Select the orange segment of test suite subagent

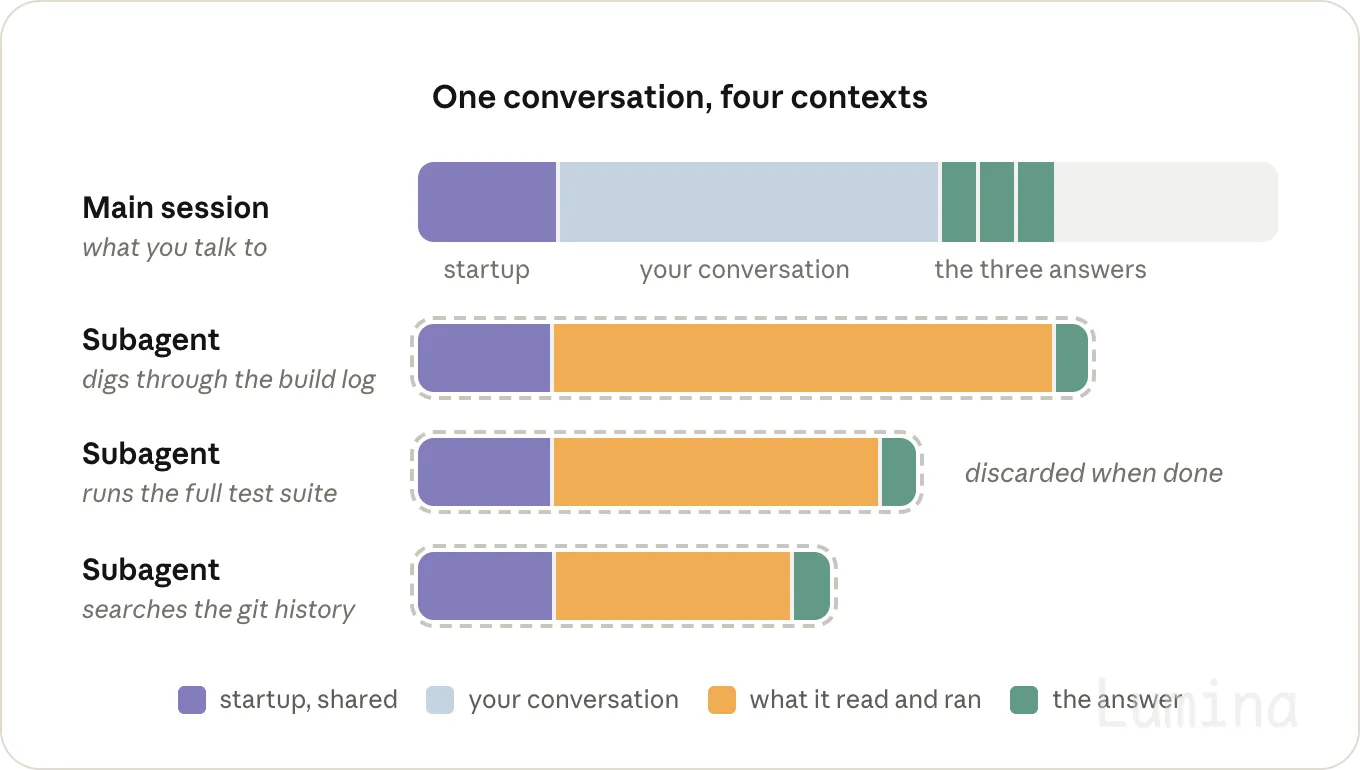point(716,472)
